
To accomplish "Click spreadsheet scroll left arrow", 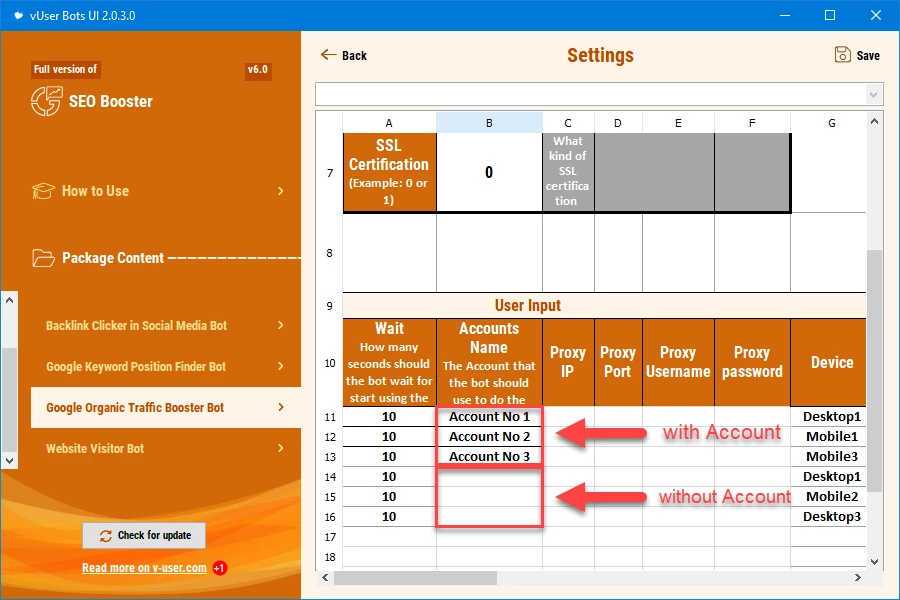I will 325,577.
